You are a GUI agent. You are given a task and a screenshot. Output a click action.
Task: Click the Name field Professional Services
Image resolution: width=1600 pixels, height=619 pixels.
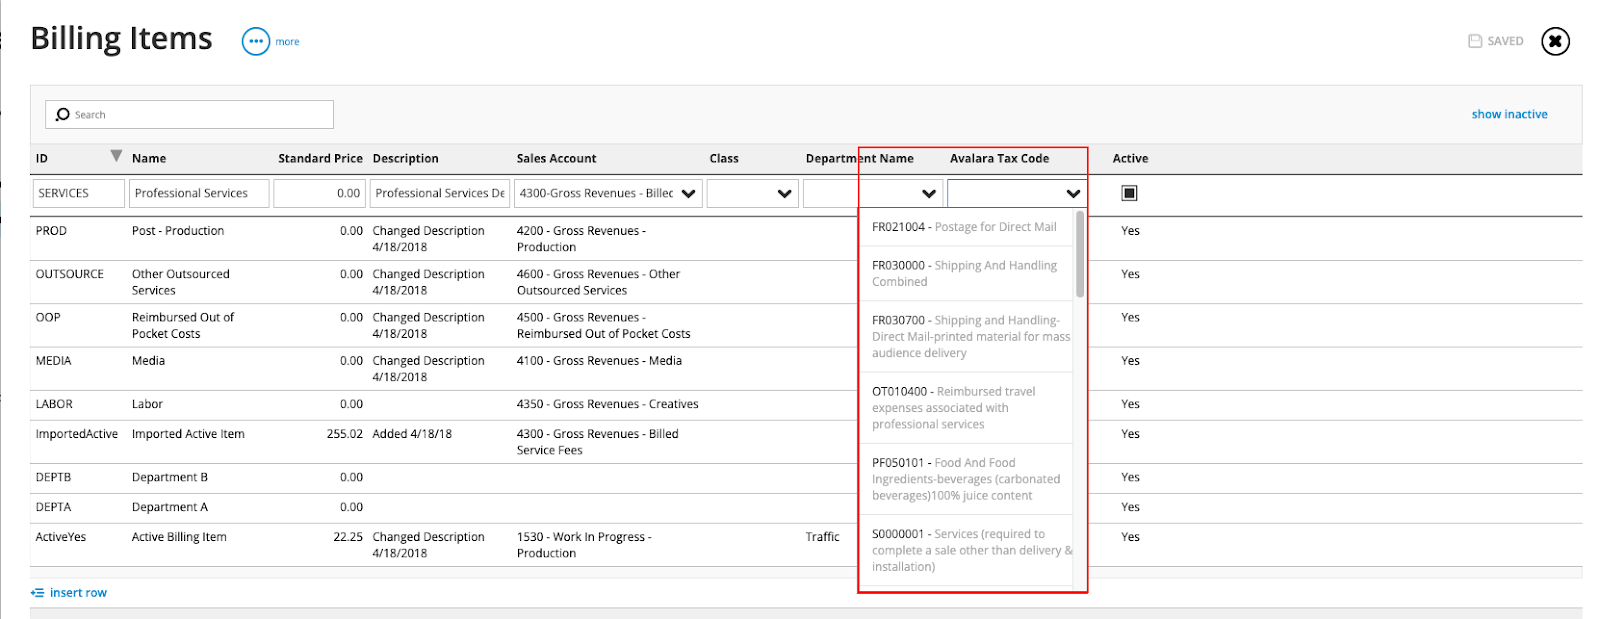click(x=198, y=193)
